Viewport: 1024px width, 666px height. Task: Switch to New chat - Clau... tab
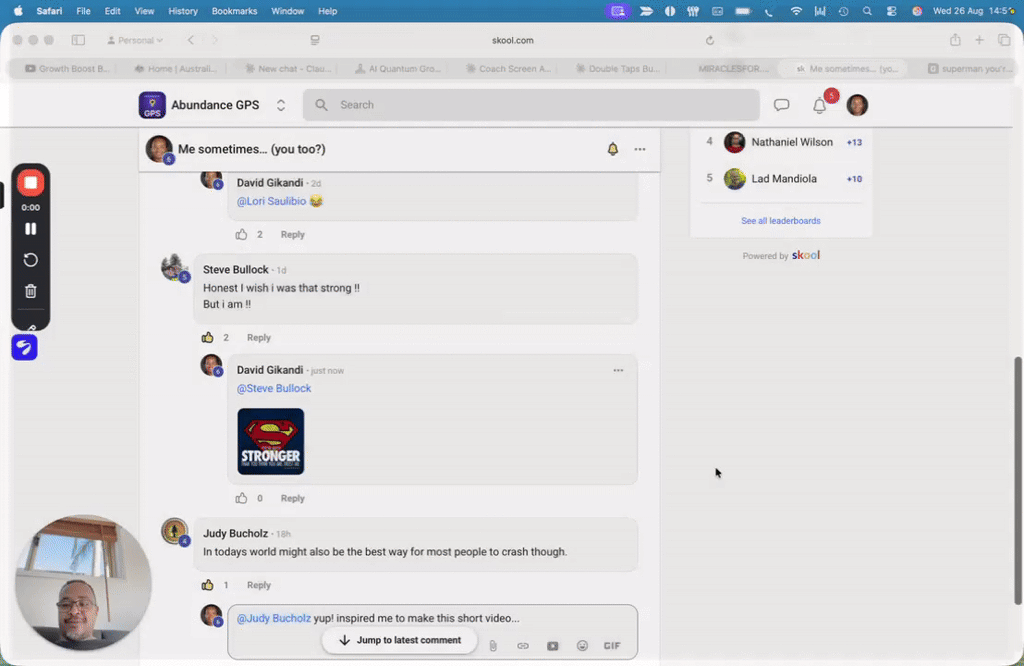pos(288,69)
